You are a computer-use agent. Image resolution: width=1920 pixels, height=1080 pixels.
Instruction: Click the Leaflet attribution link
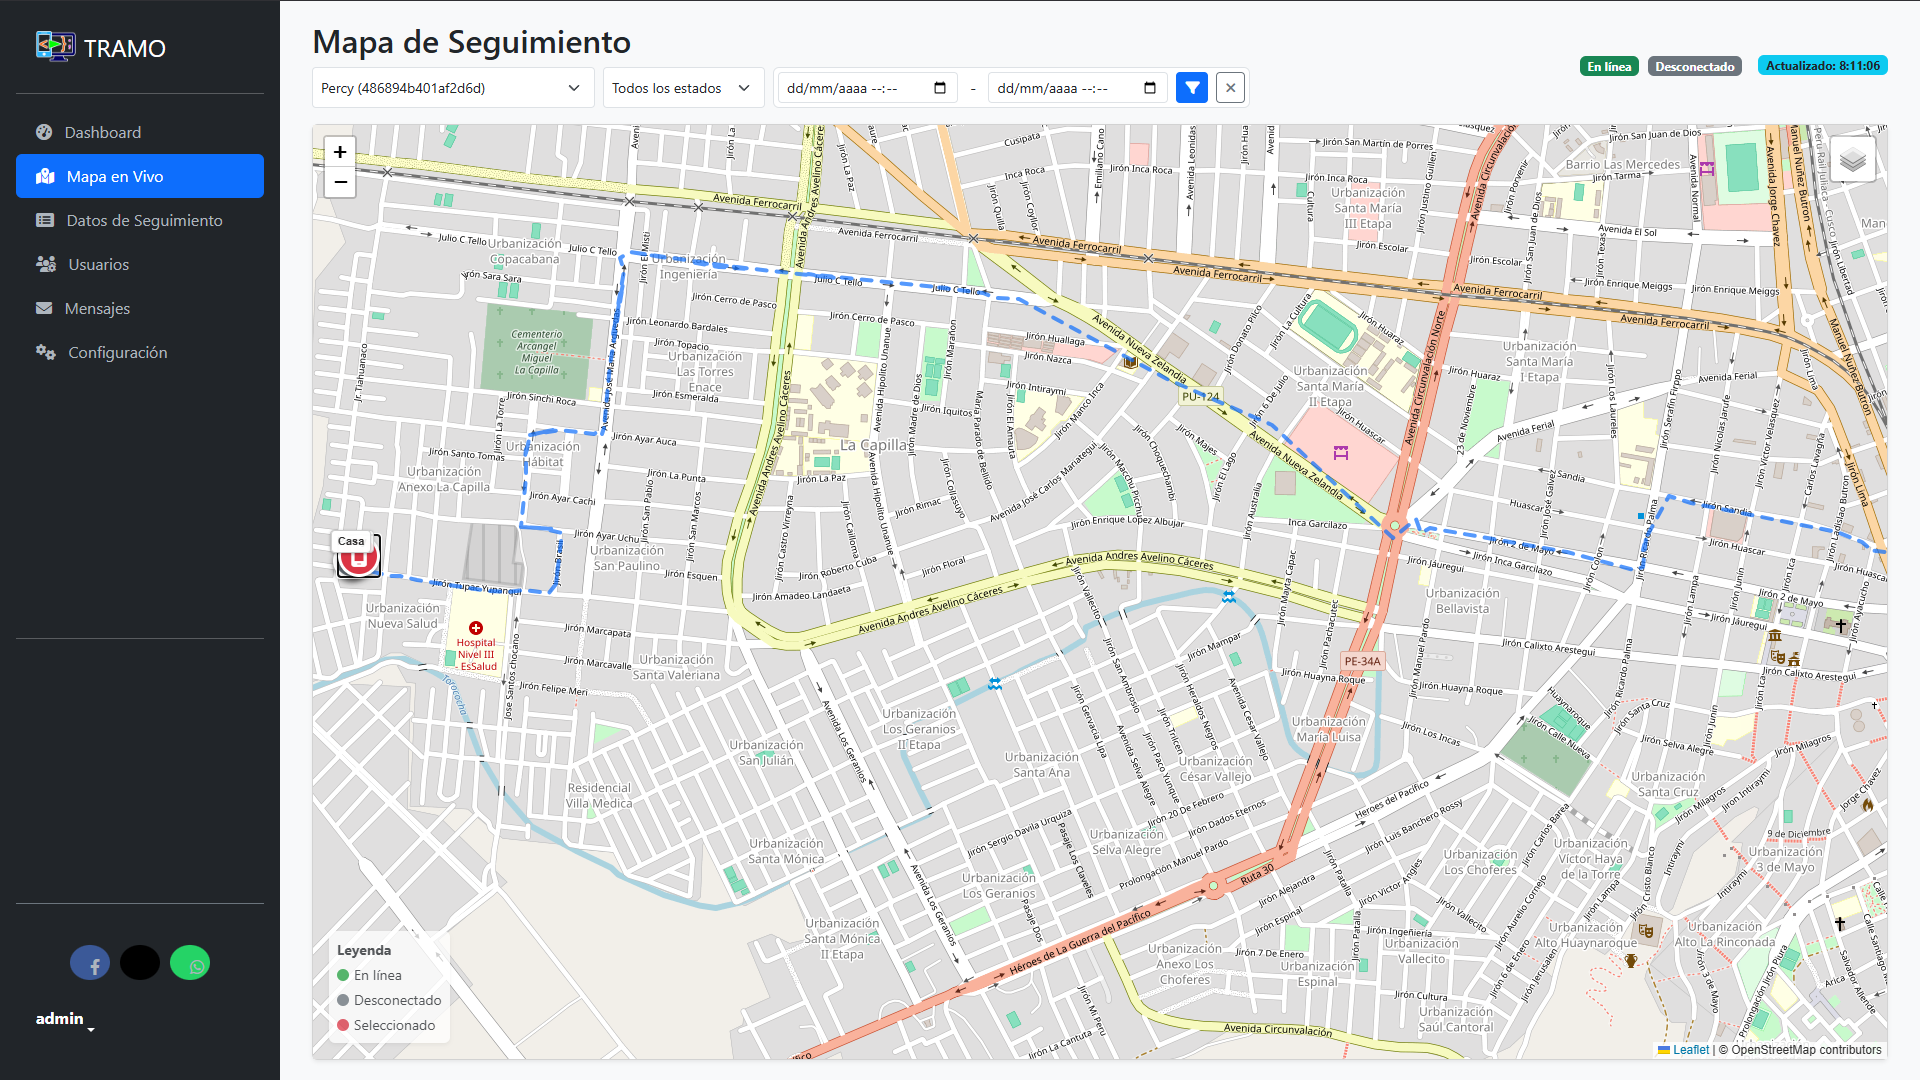[1690, 1050]
